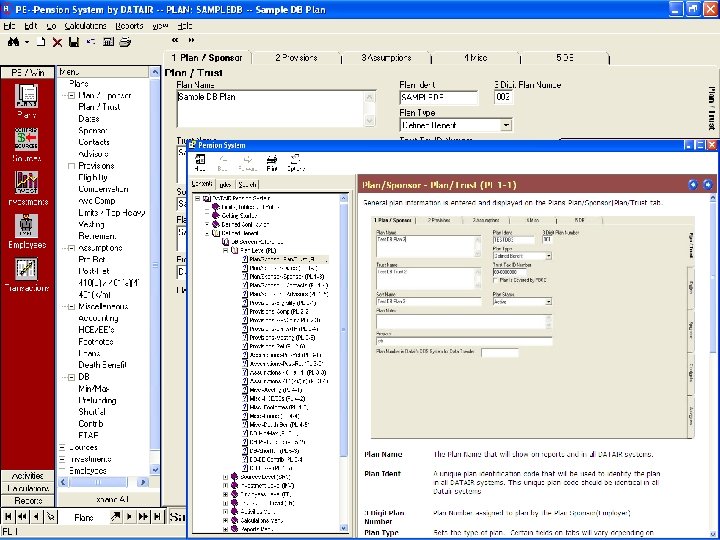Jump to the first record navigation button
The height and width of the screenshot is (540, 720).
pos(9,516)
